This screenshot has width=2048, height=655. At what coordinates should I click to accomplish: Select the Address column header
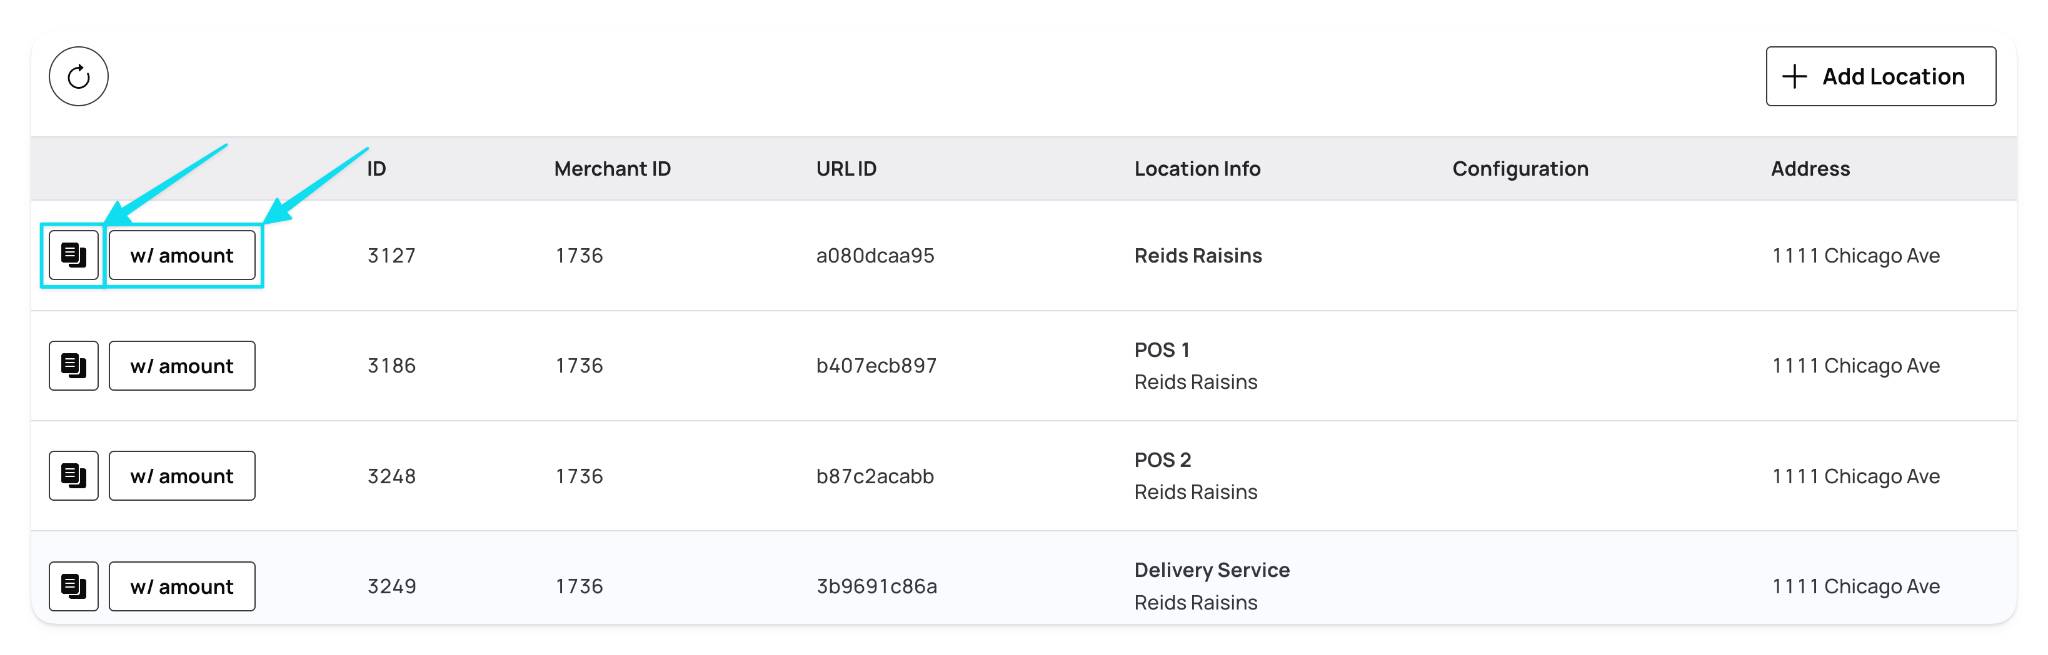point(1810,169)
